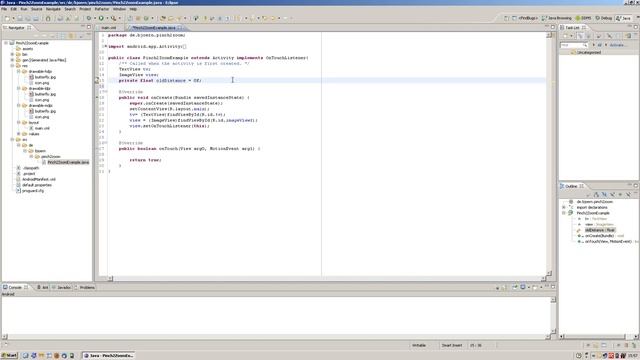This screenshot has width=640, height=360.
Task: Click the Task List view tab
Action: [573, 28]
